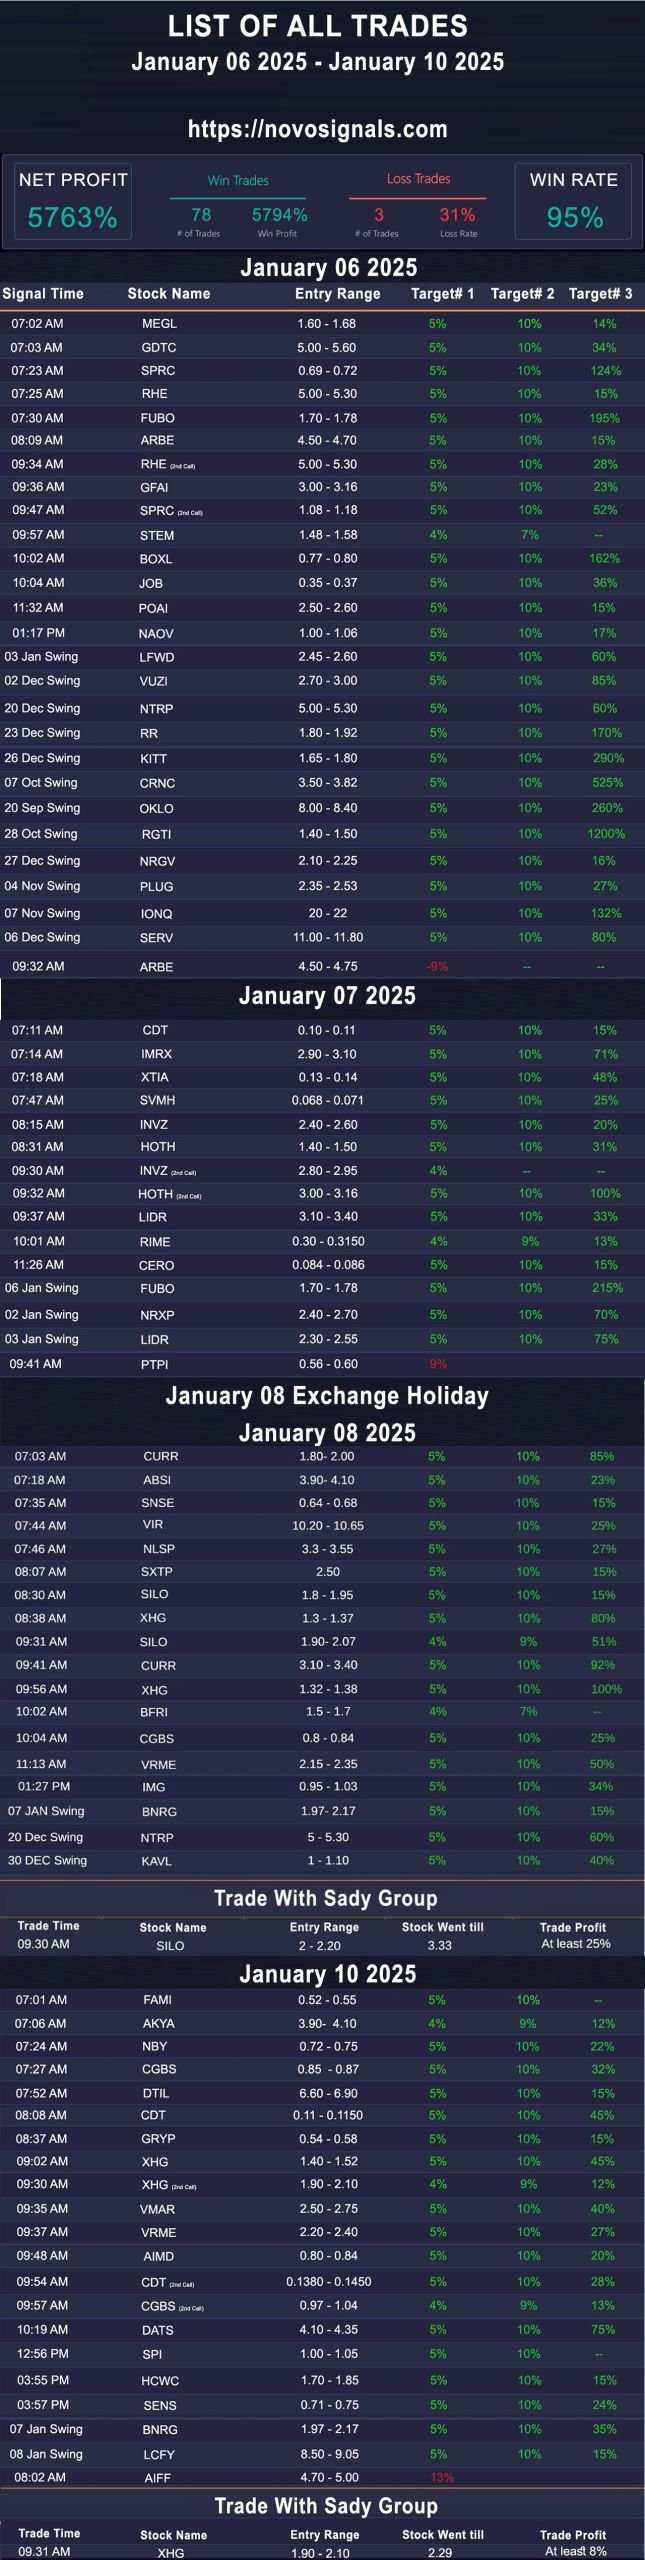Select the January 08 Exchange Holiday heading
This screenshot has width=645, height=2560.
(327, 1395)
